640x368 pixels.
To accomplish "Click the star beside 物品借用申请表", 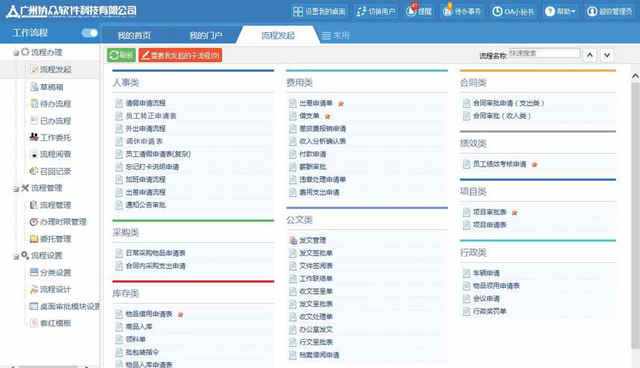I will tap(181, 315).
